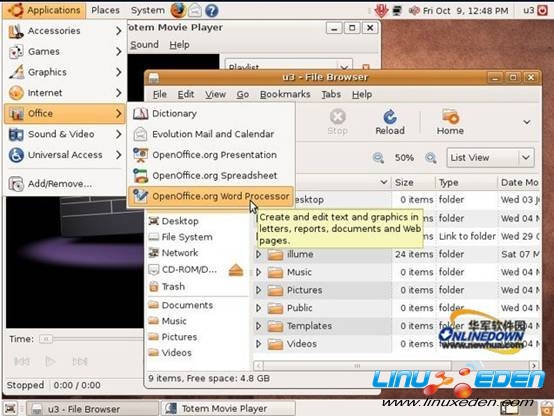Expand the Videos folder row
Image resolution: width=554 pixels, height=416 pixels.
click(259, 344)
